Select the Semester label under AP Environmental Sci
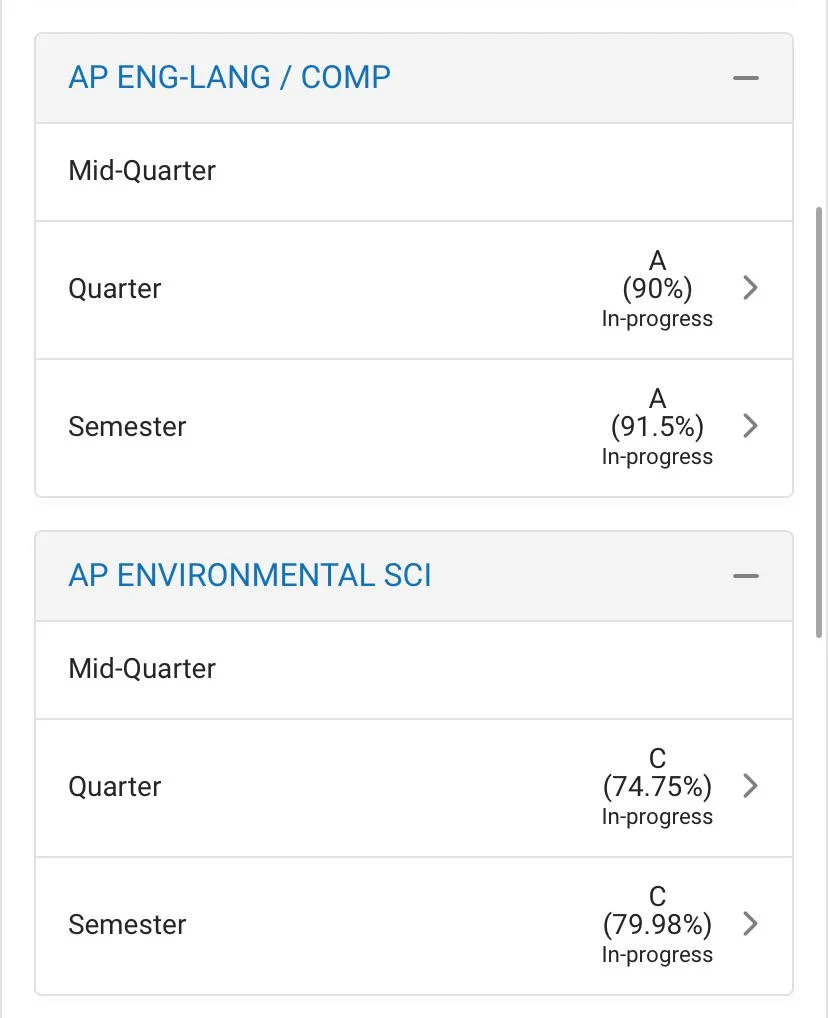 [127, 925]
